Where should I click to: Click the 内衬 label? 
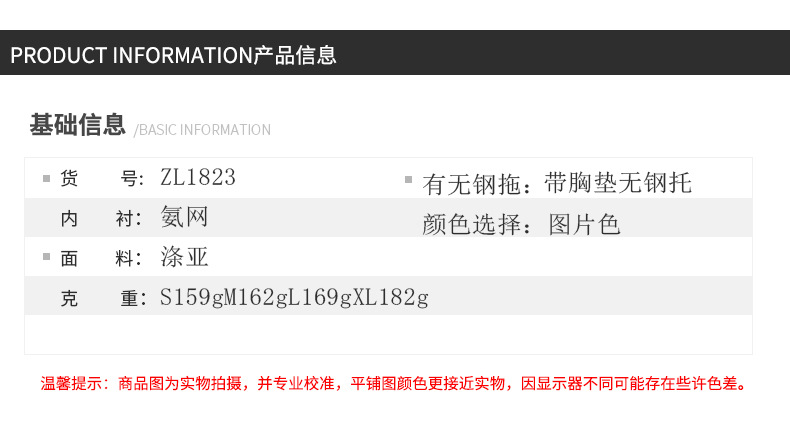(x=101, y=219)
